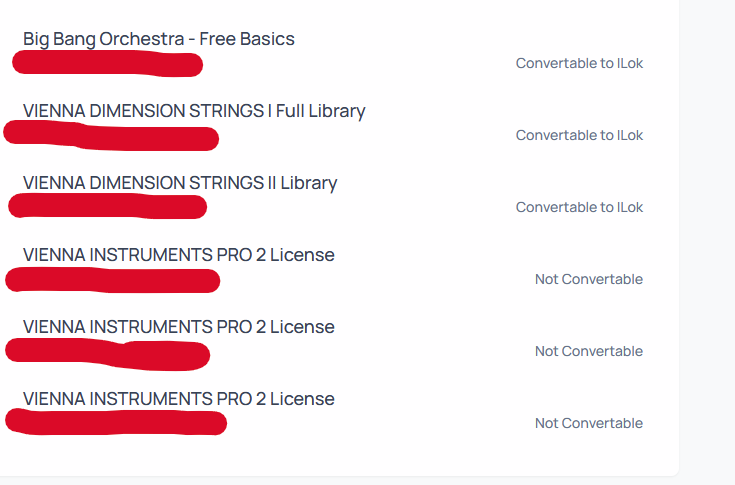Click redacted serial under Dimension Strings I Full Library

pos(111,136)
